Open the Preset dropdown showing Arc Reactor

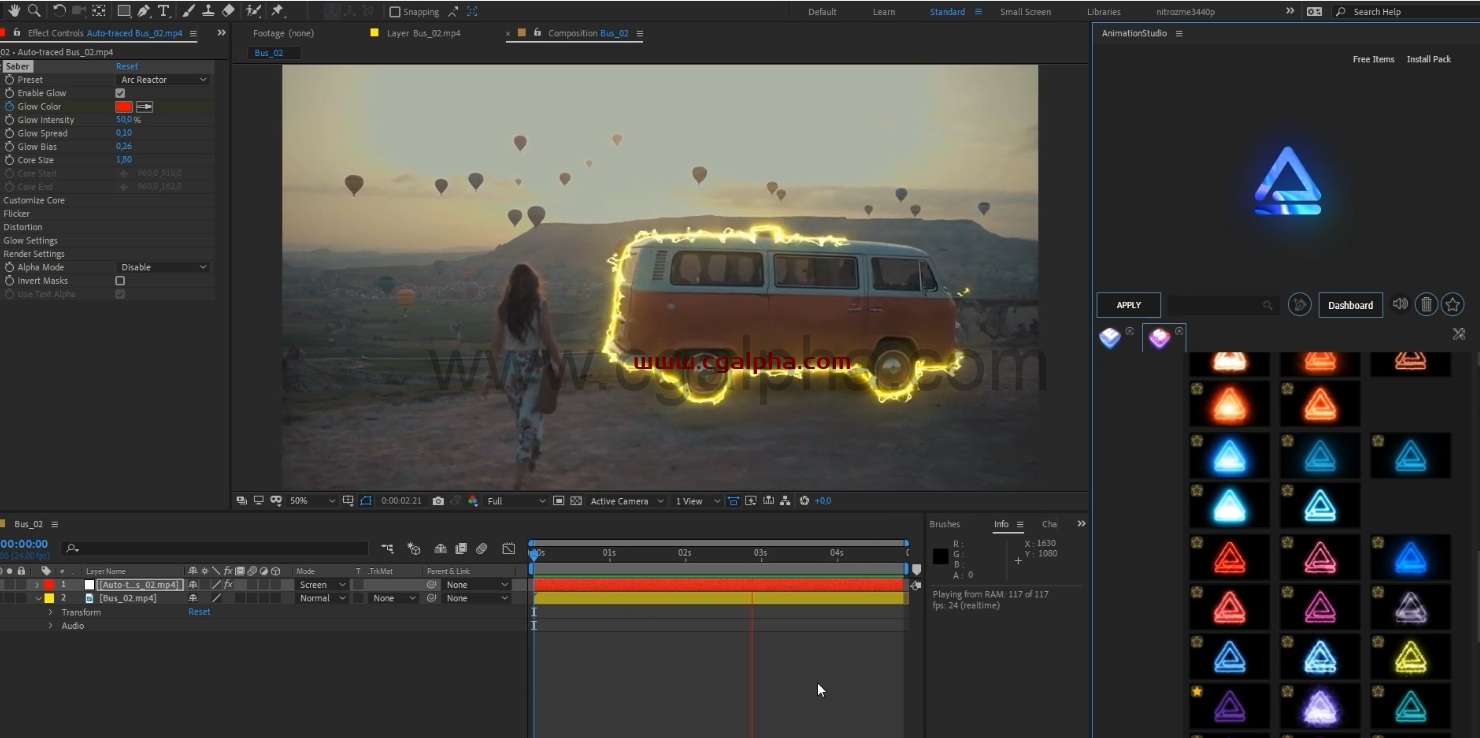[163, 80]
